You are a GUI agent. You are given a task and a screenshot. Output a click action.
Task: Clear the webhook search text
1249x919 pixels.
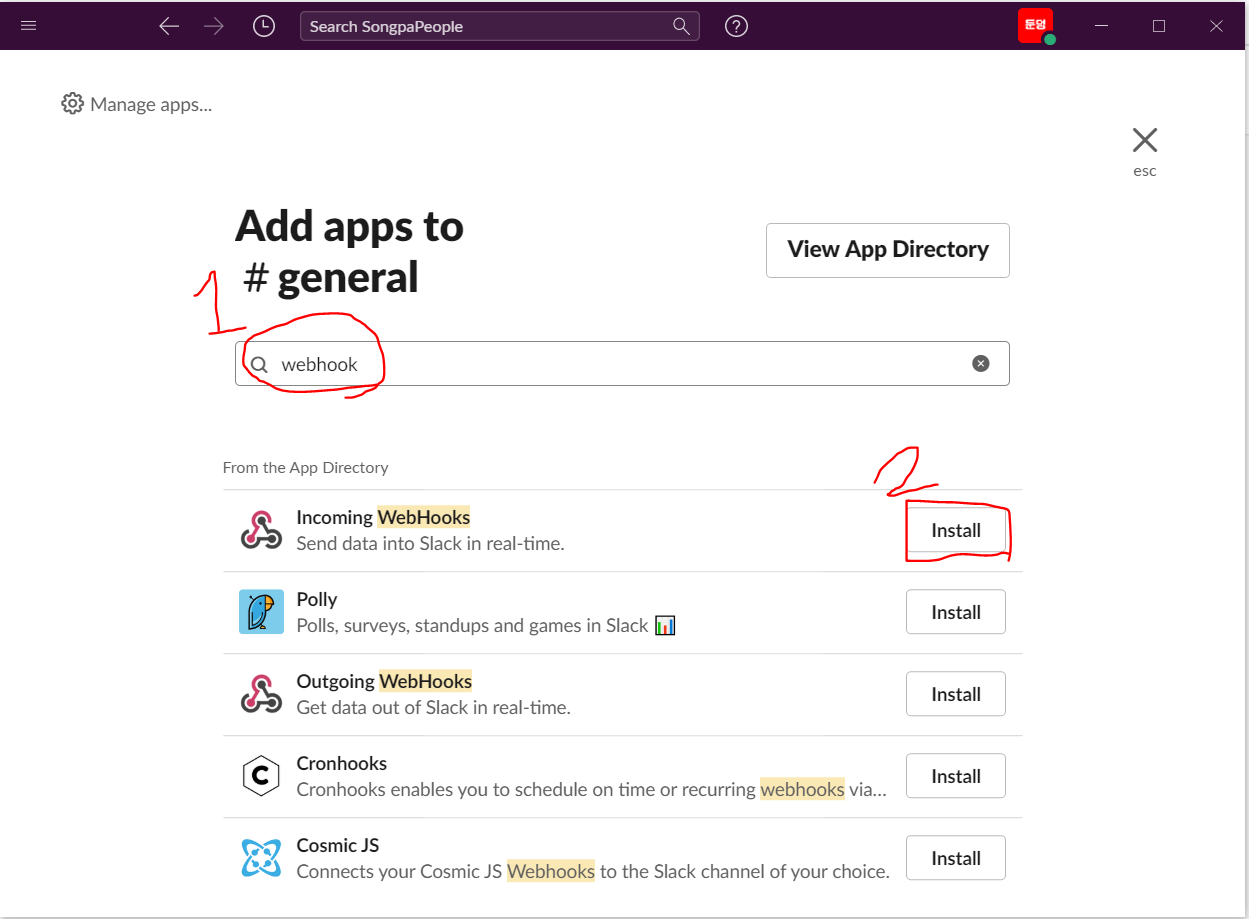[x=981, y=363]
